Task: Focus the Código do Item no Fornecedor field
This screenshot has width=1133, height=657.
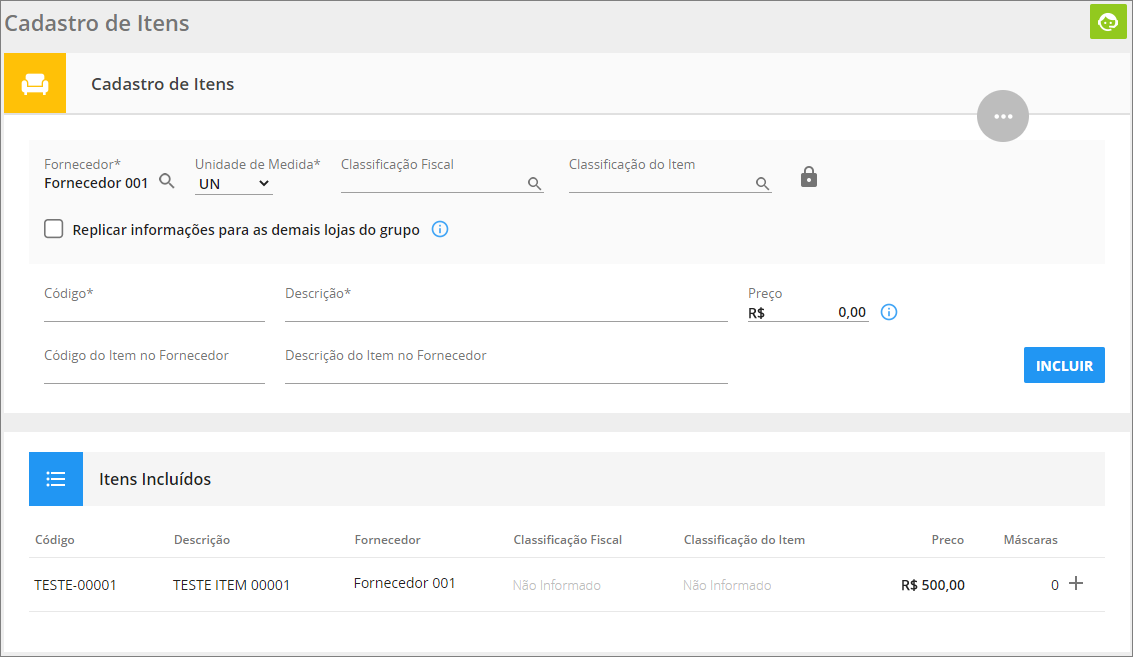Action: pyautogui.click(x=154, y=373)
